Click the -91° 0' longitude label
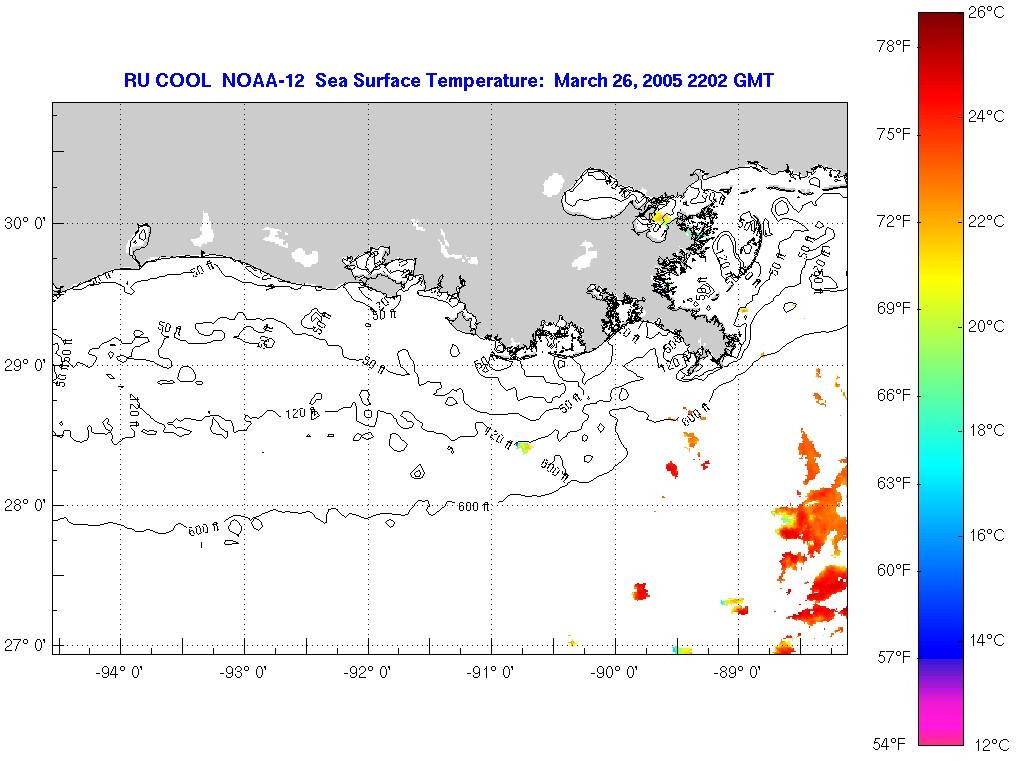1016x761 pixels. (x=490, y=673)
